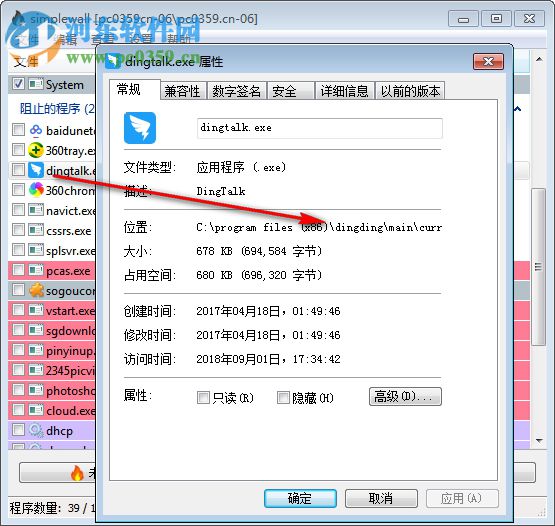Check the cssrs.exe checkbox
Viewport: 555px width, 526px height.
[x=18, y=230]
